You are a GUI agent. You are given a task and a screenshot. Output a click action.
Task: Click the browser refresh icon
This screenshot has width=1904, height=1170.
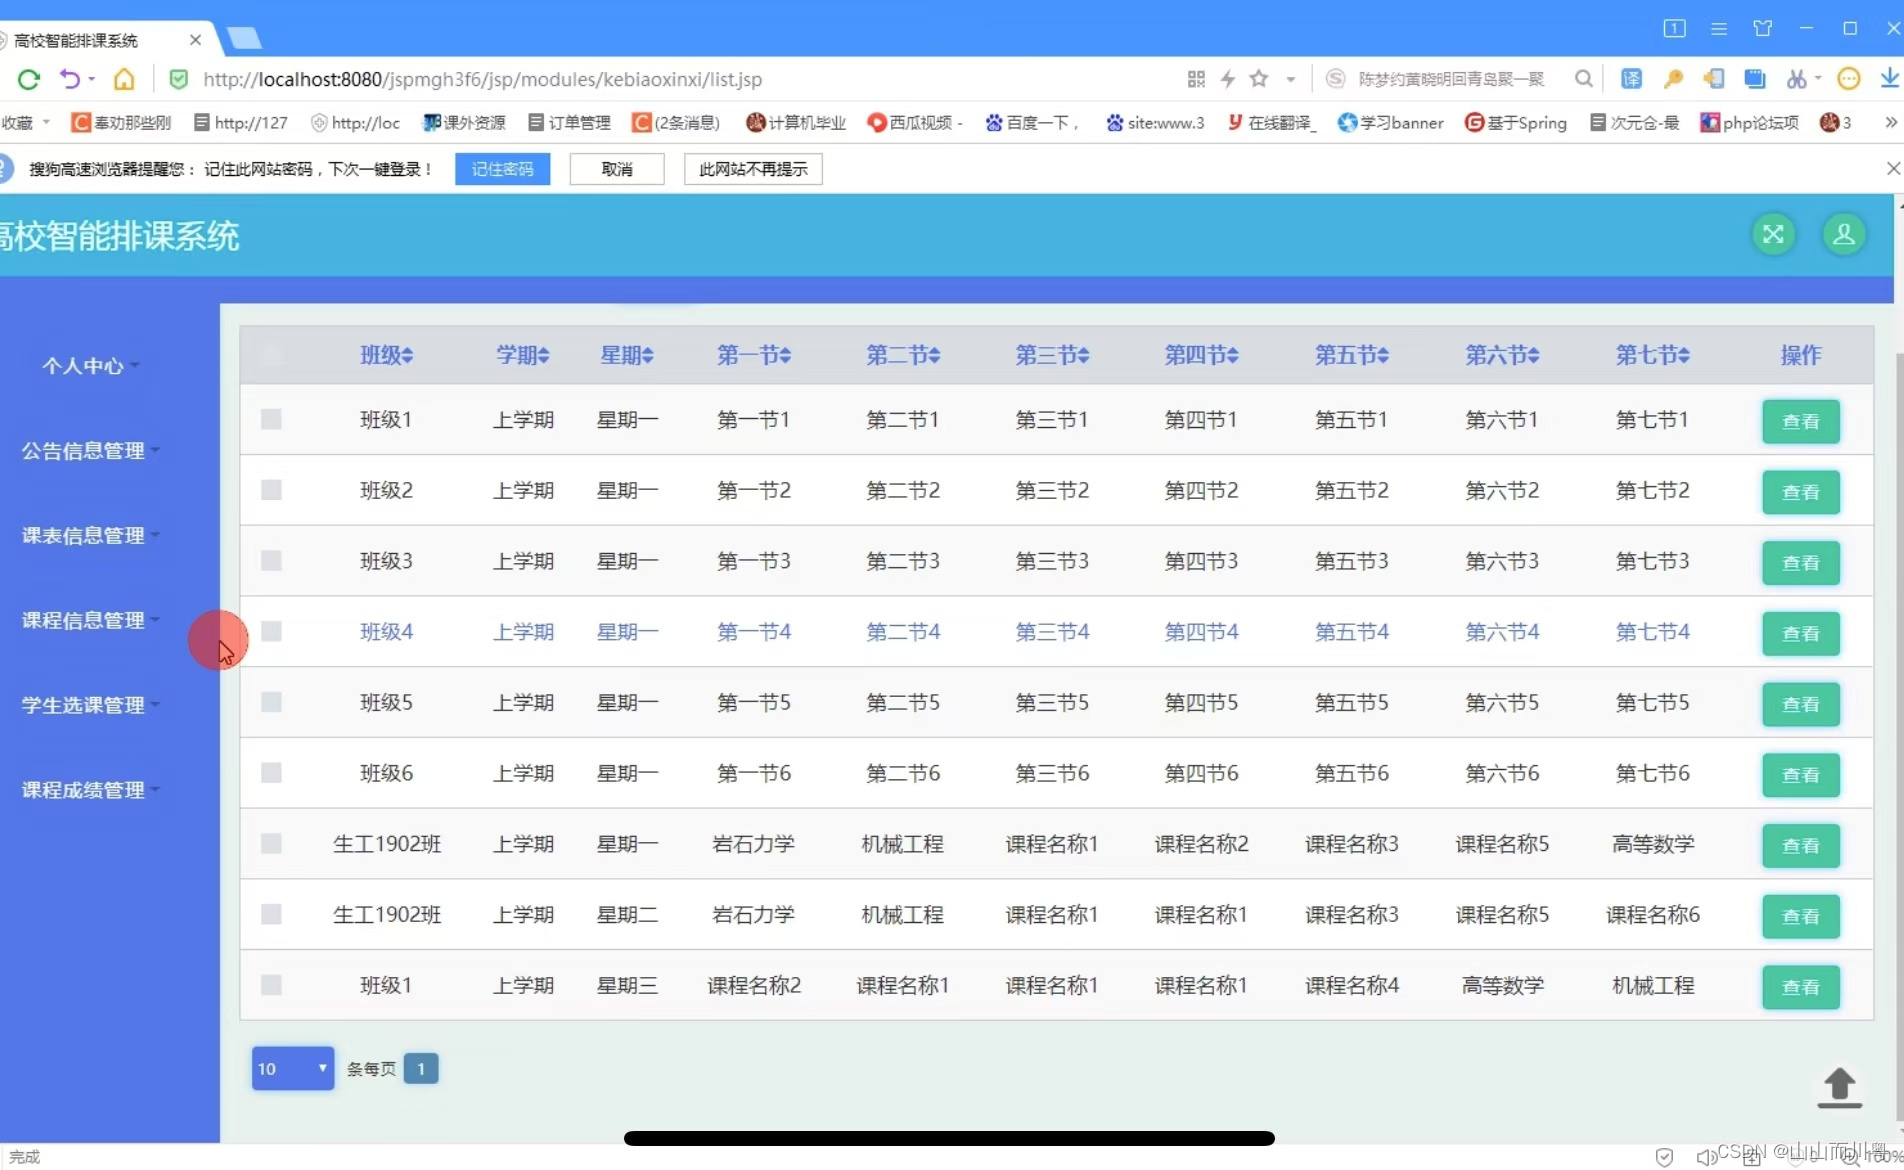pos(29,79)
